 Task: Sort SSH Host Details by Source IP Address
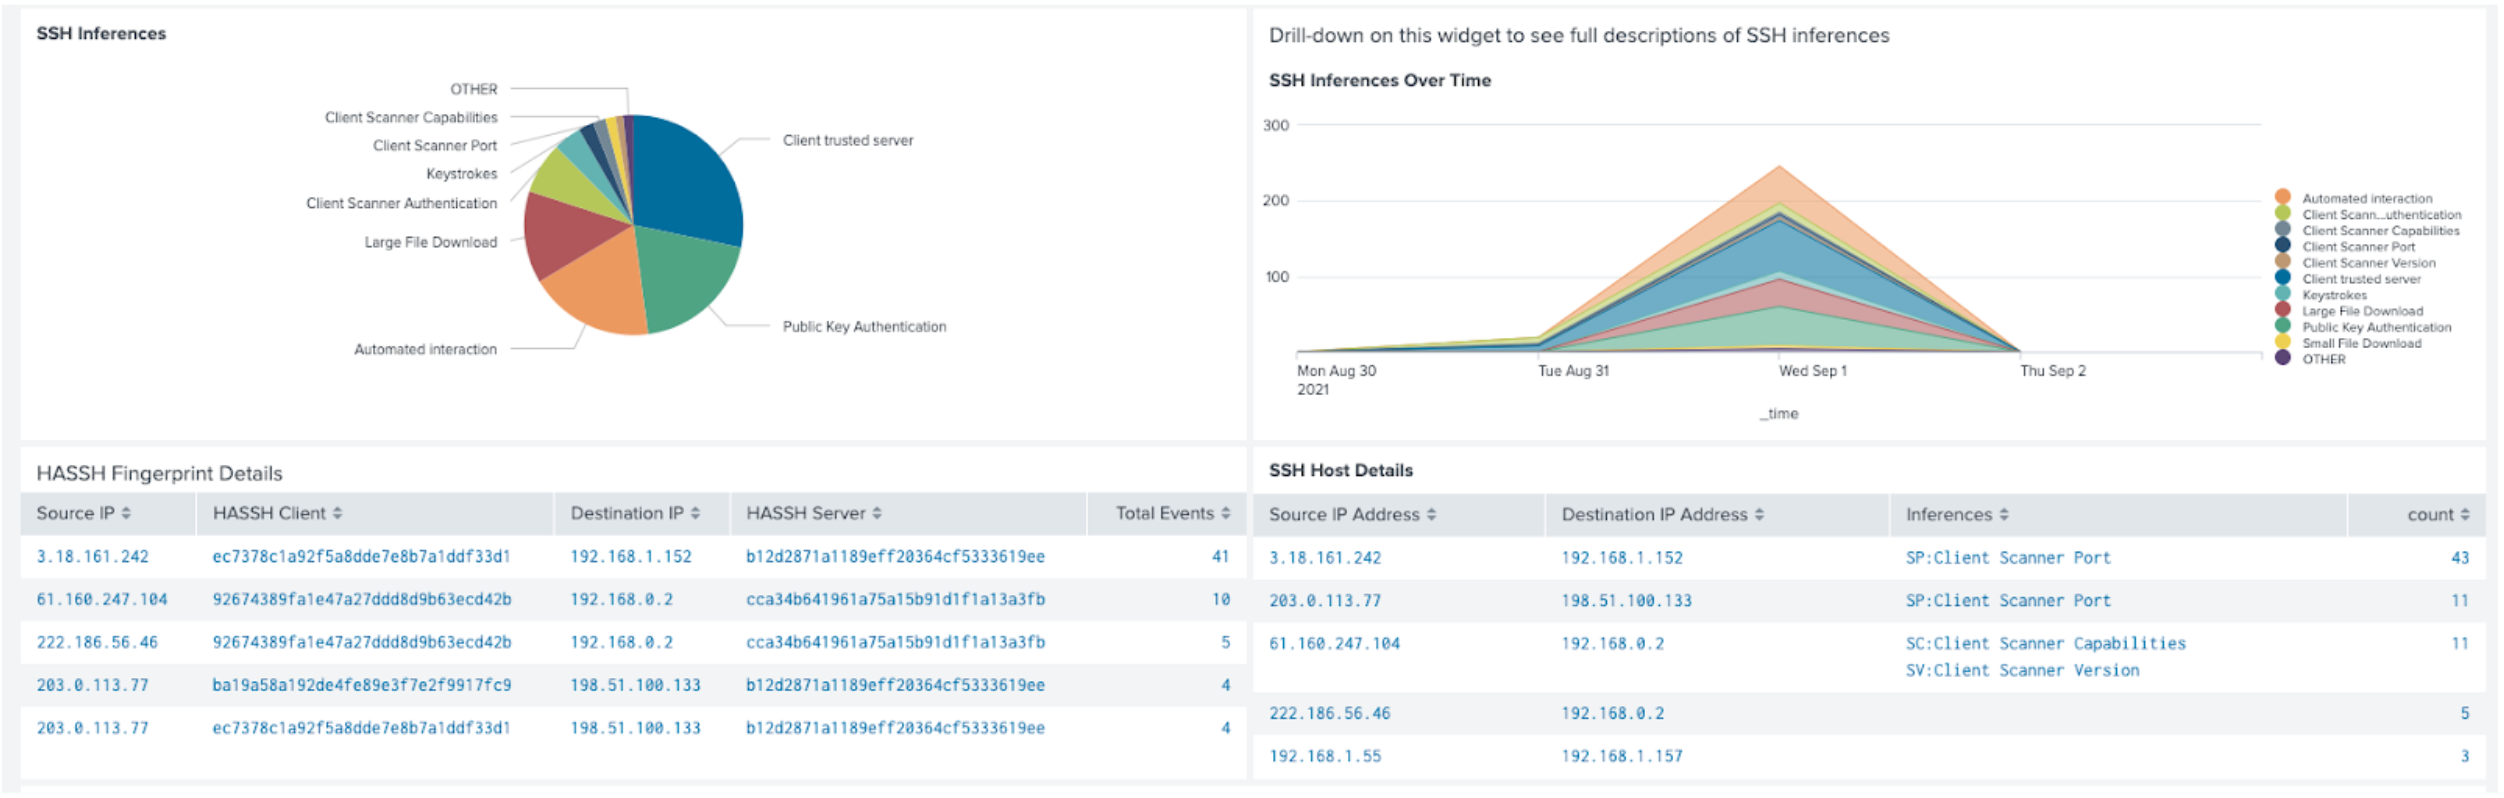(1352, 514)
